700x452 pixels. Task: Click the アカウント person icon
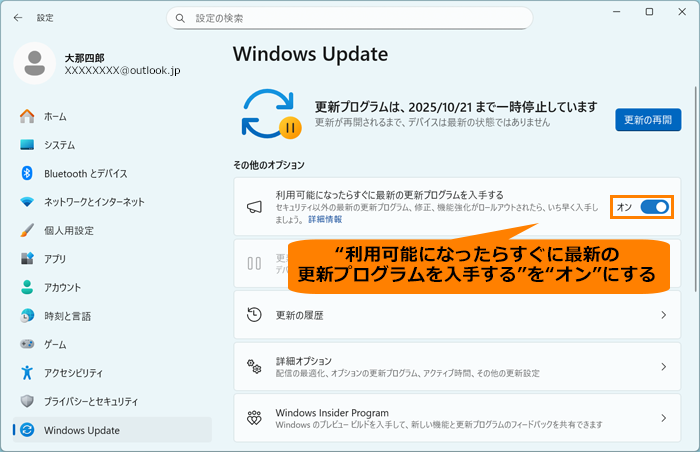pyautogui.click(x=27, y=287)
